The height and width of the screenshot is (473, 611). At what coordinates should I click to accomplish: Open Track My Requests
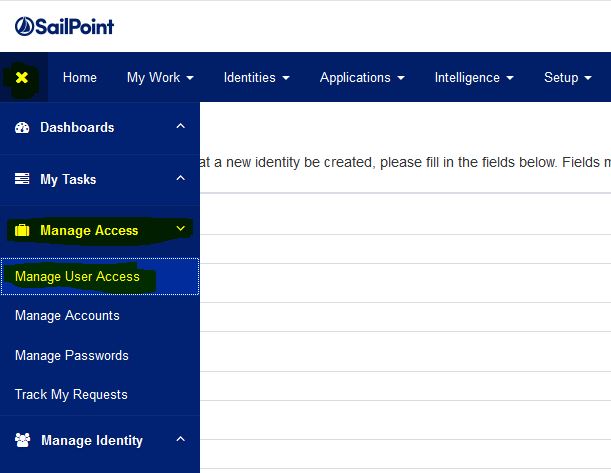[x=71, y=395]
